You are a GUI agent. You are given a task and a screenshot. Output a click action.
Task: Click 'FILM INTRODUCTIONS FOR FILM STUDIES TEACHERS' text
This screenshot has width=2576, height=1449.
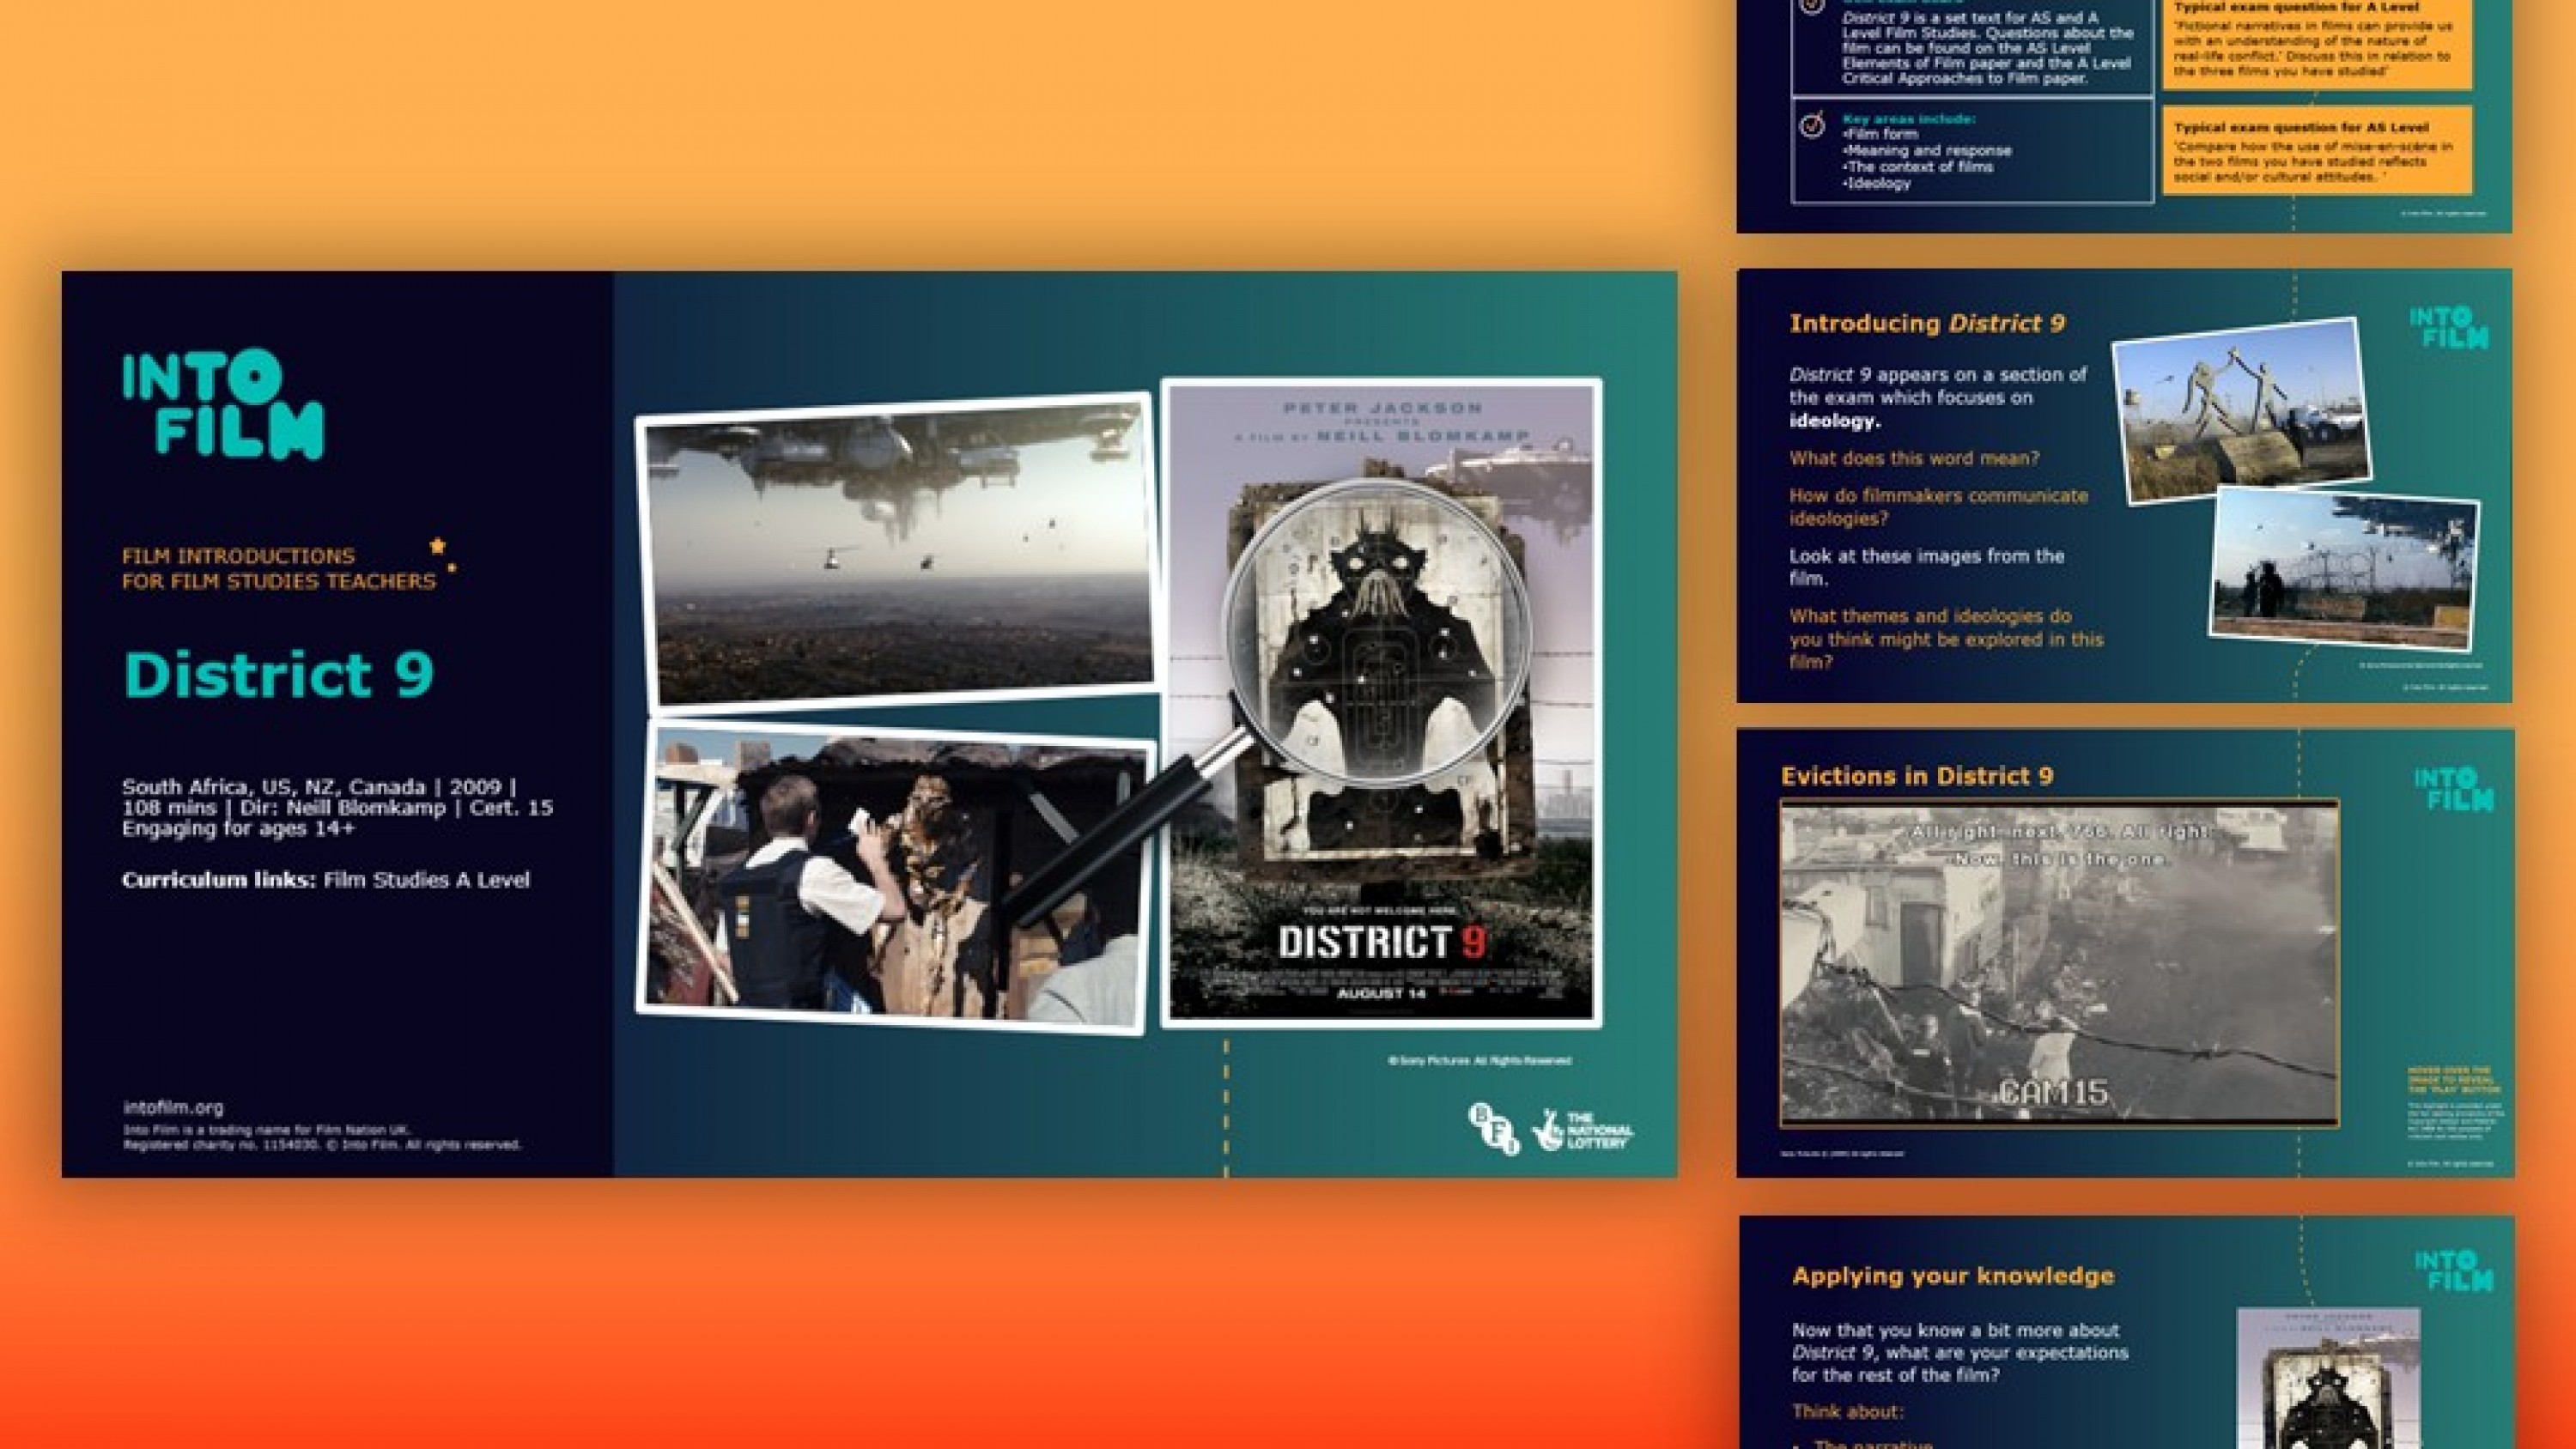[279, 568]
